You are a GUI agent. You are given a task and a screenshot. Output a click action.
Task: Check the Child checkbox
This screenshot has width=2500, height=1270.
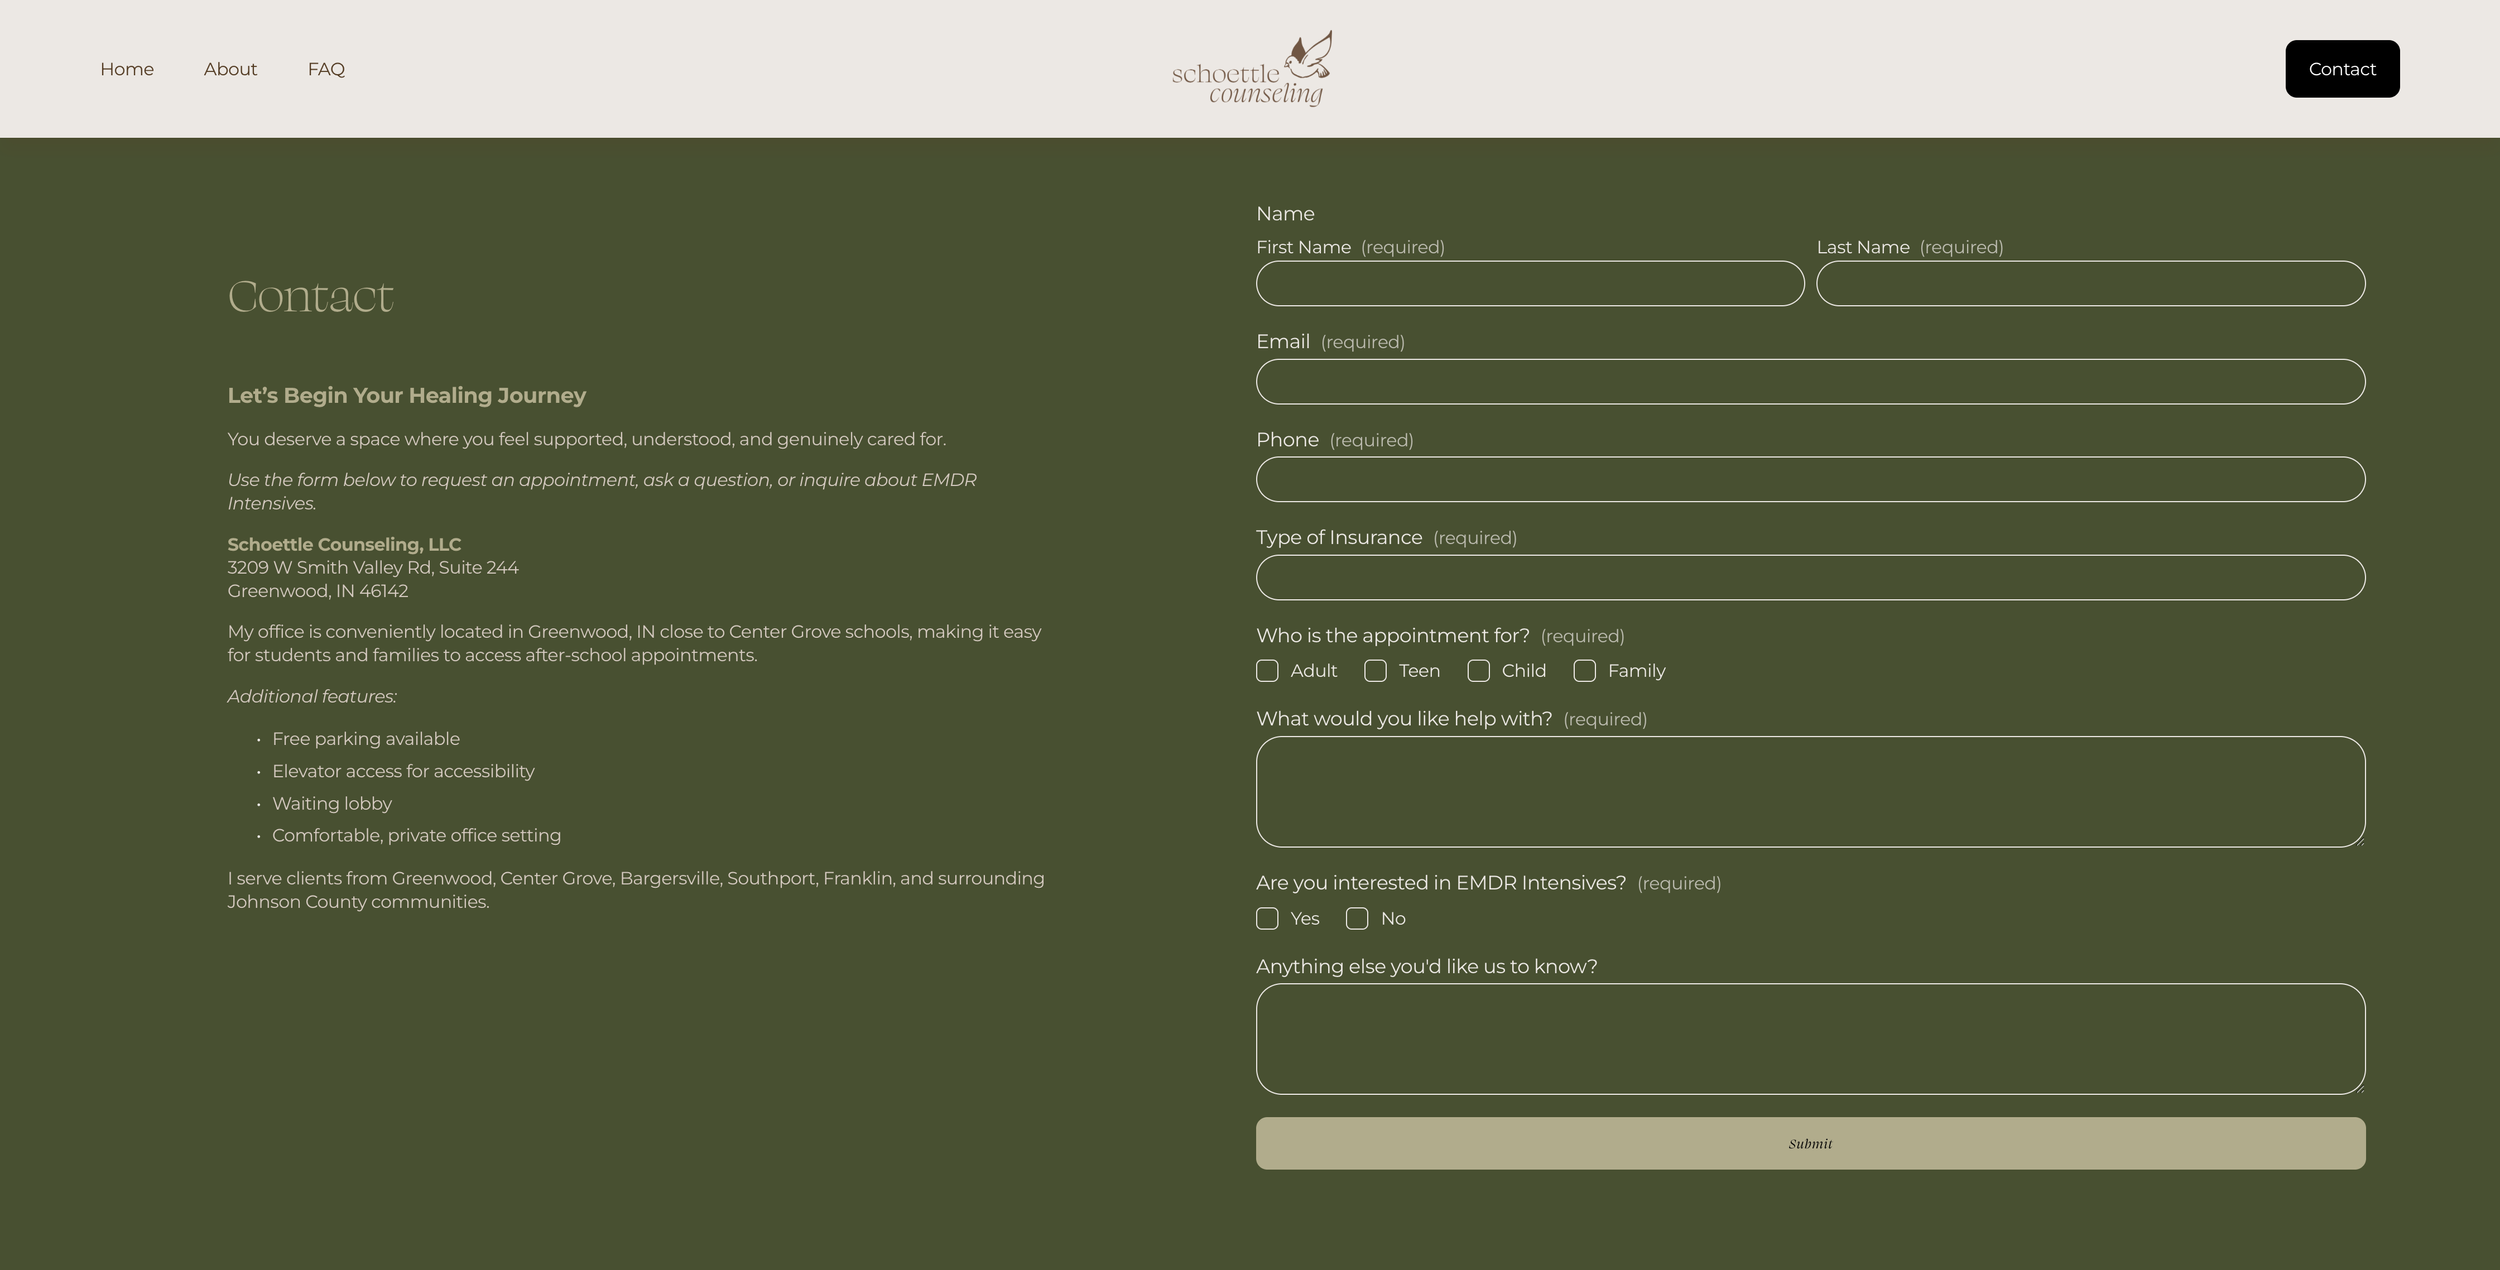(1479, 671)
